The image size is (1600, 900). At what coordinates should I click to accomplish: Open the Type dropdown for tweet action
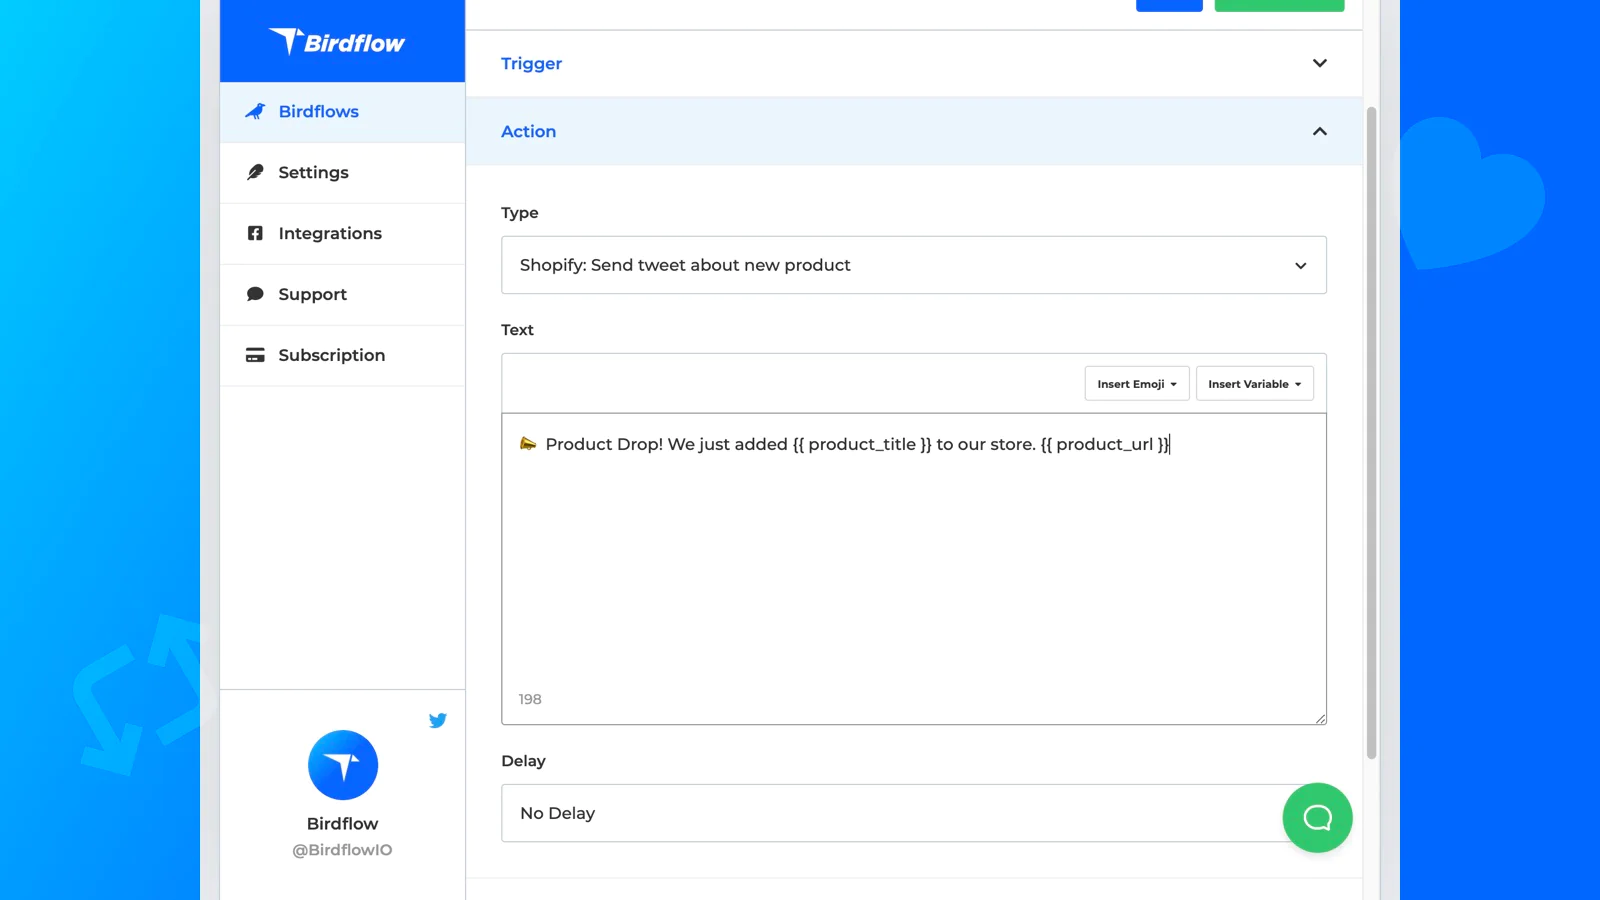pos(914,265)
